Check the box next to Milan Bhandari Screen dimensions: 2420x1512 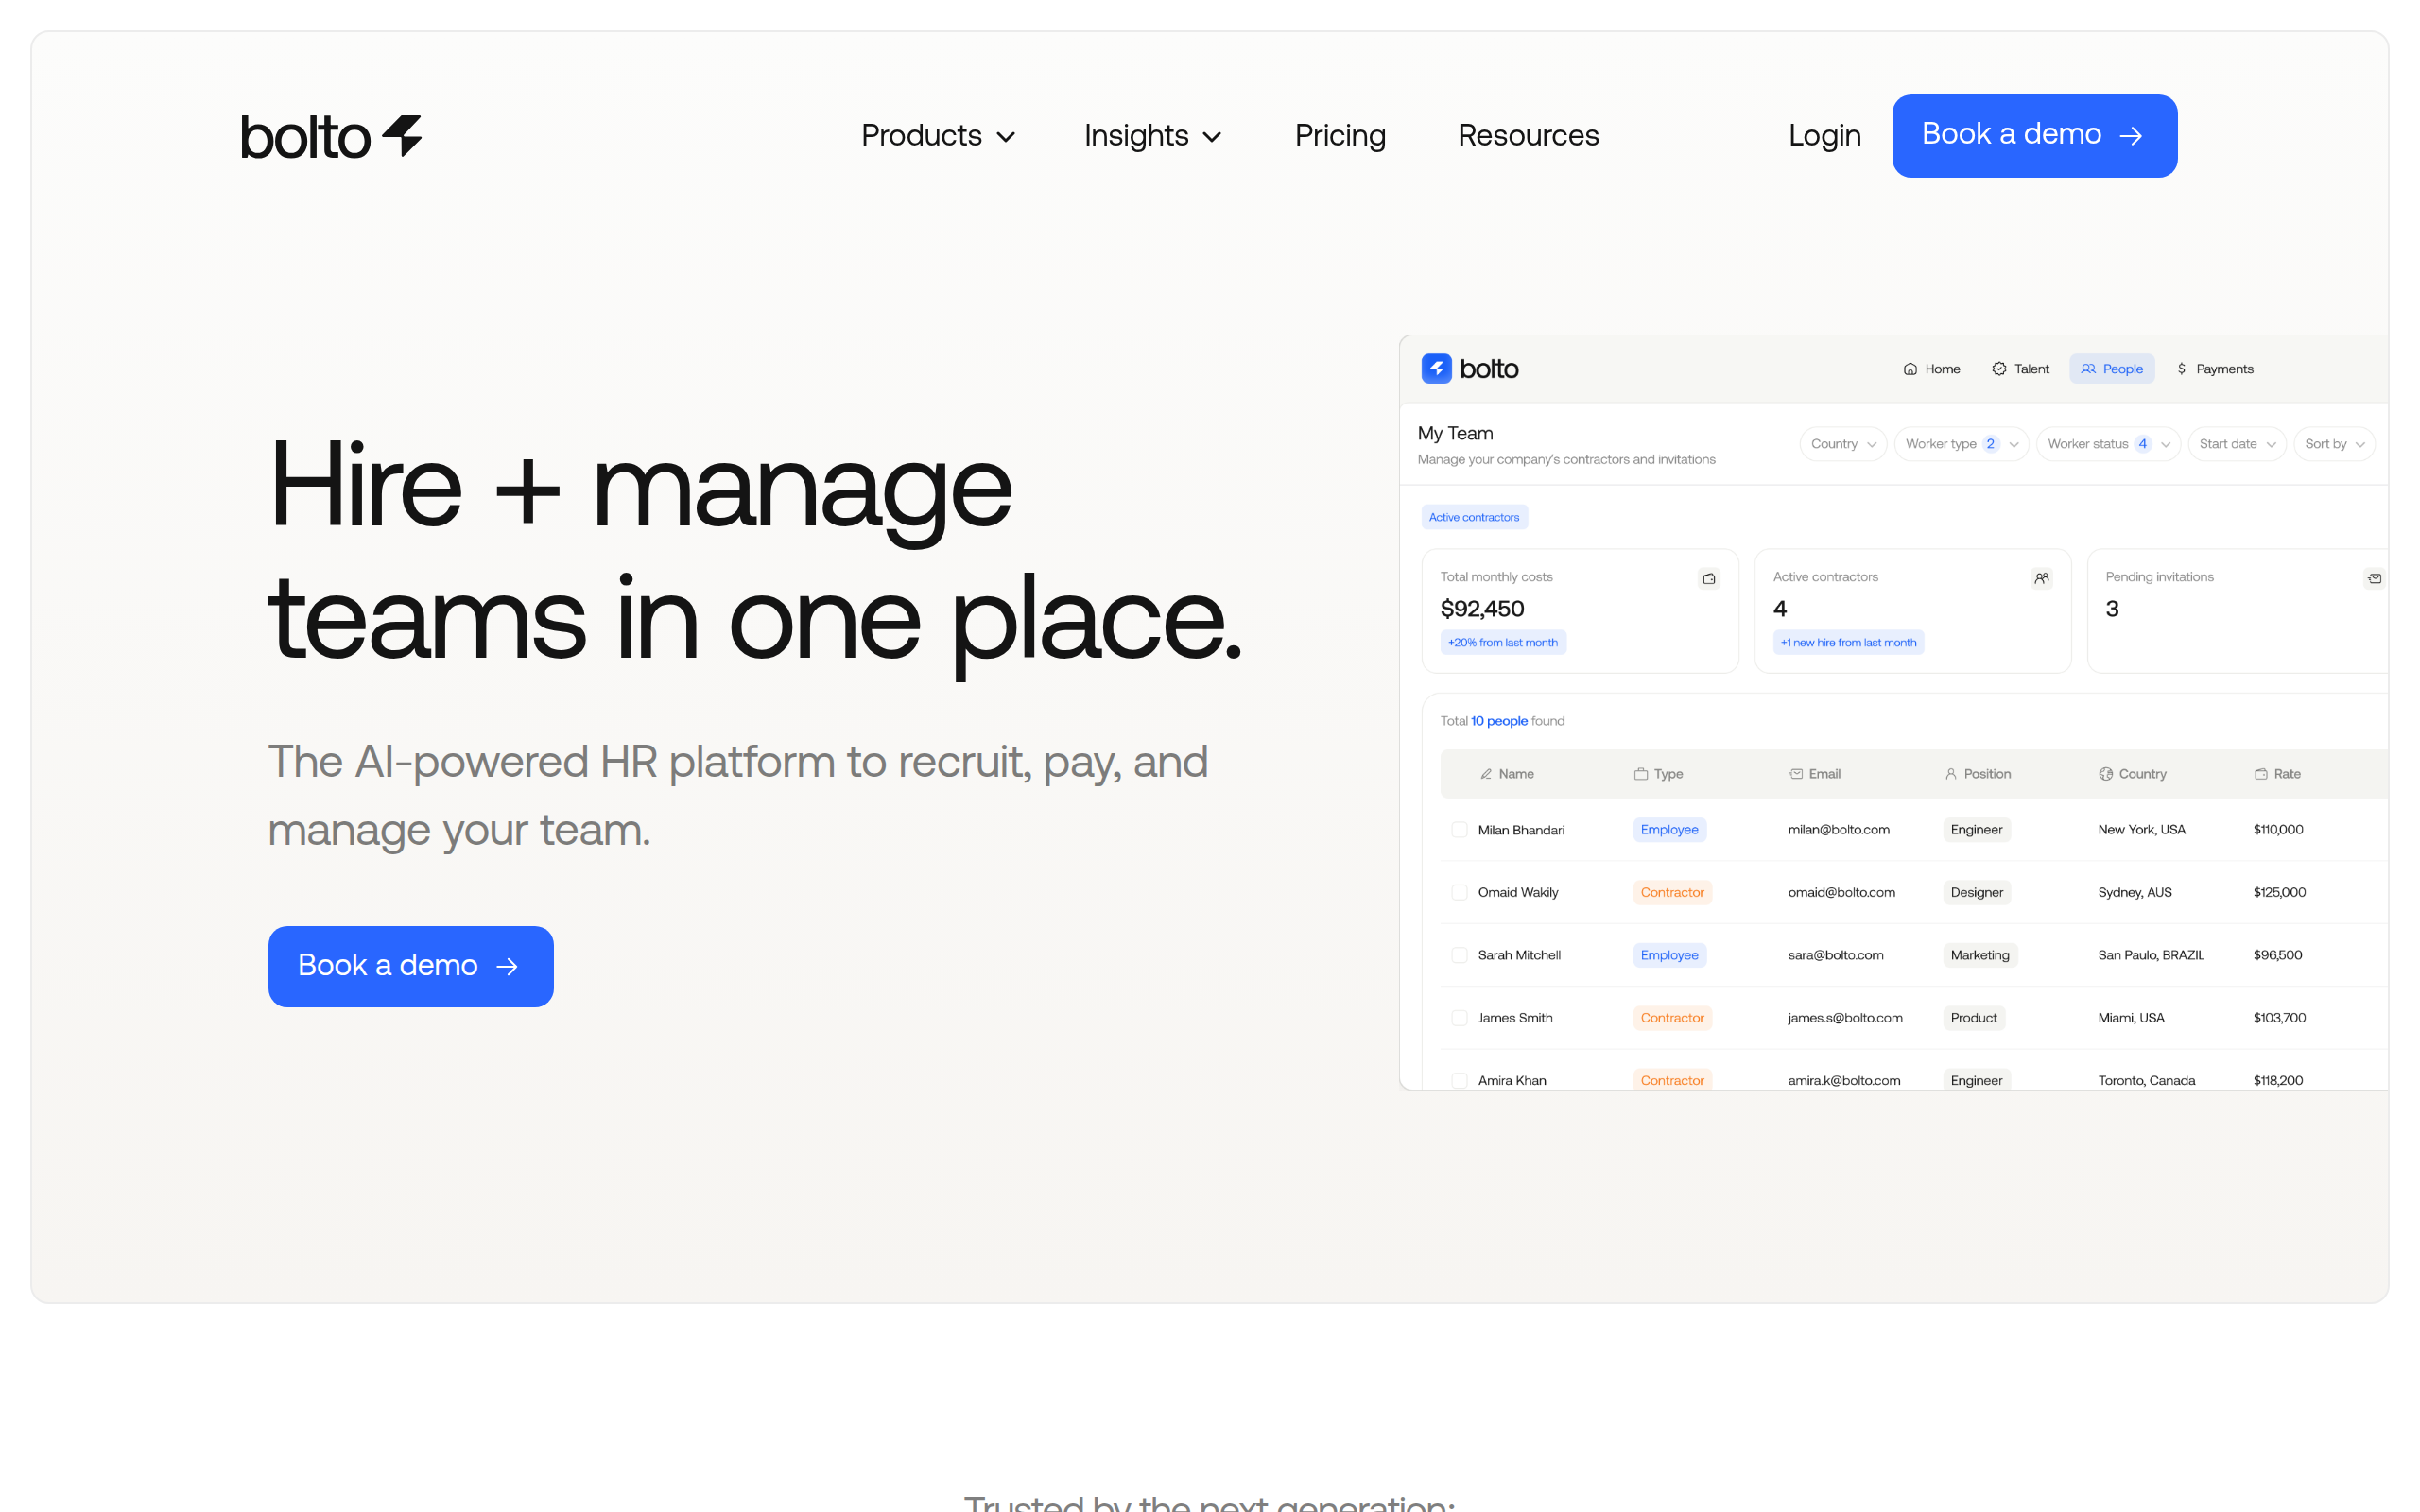pos(1459,830)
